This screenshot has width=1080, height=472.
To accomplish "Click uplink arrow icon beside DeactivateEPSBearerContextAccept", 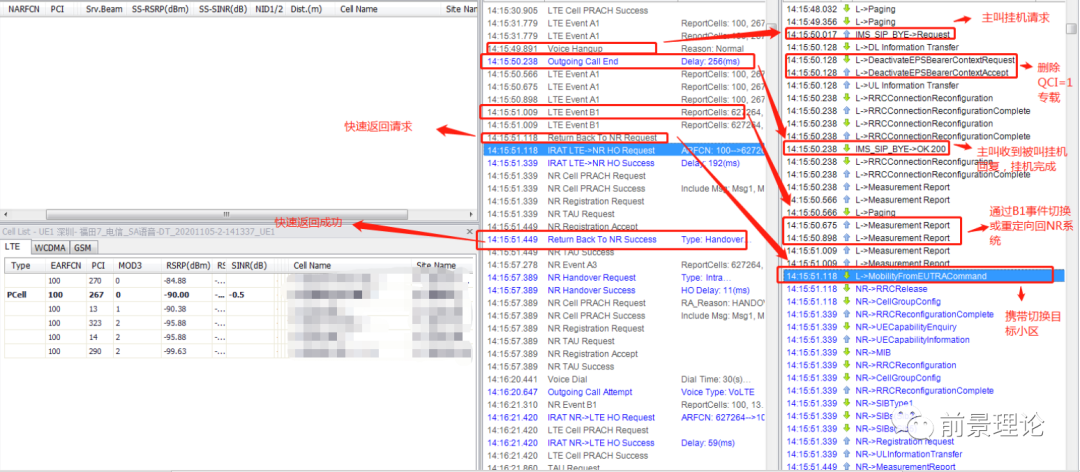I will [x=847, y=73].
